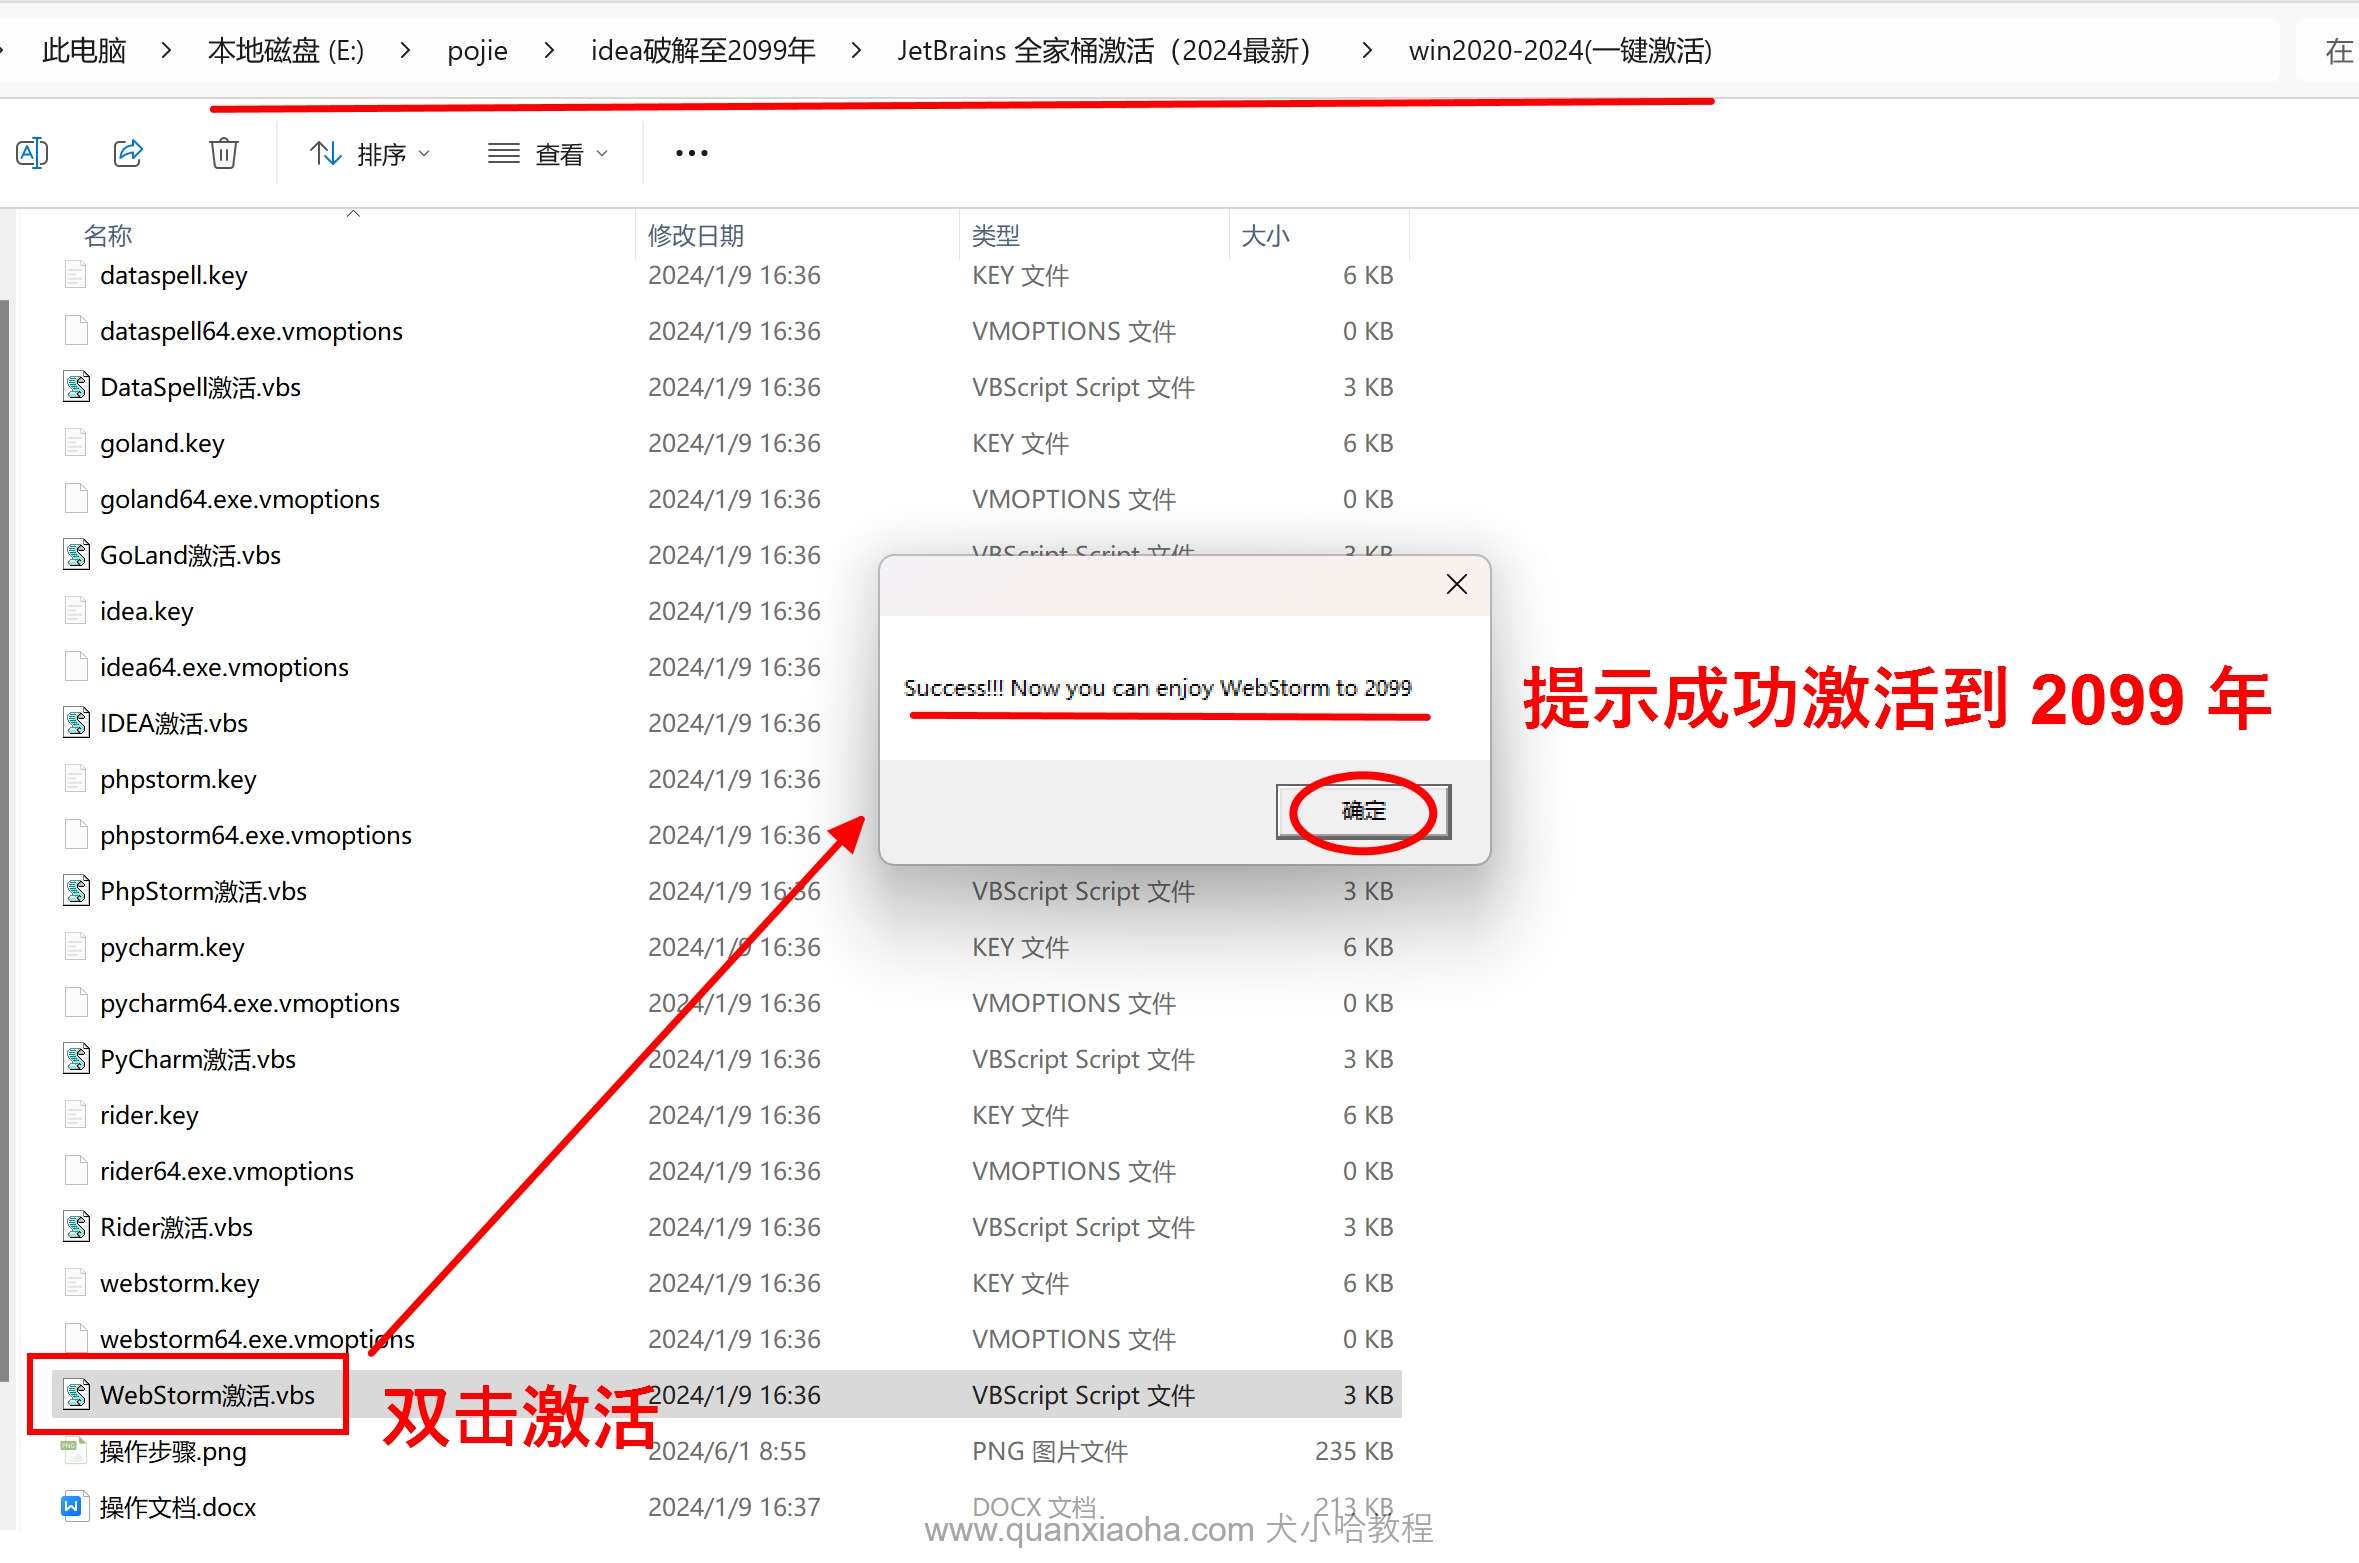The width and height of the screenshot is (2359, 1563).
Task: Click win2020-2024(一键激活) breadcrumb
Action: point(1560,50)
